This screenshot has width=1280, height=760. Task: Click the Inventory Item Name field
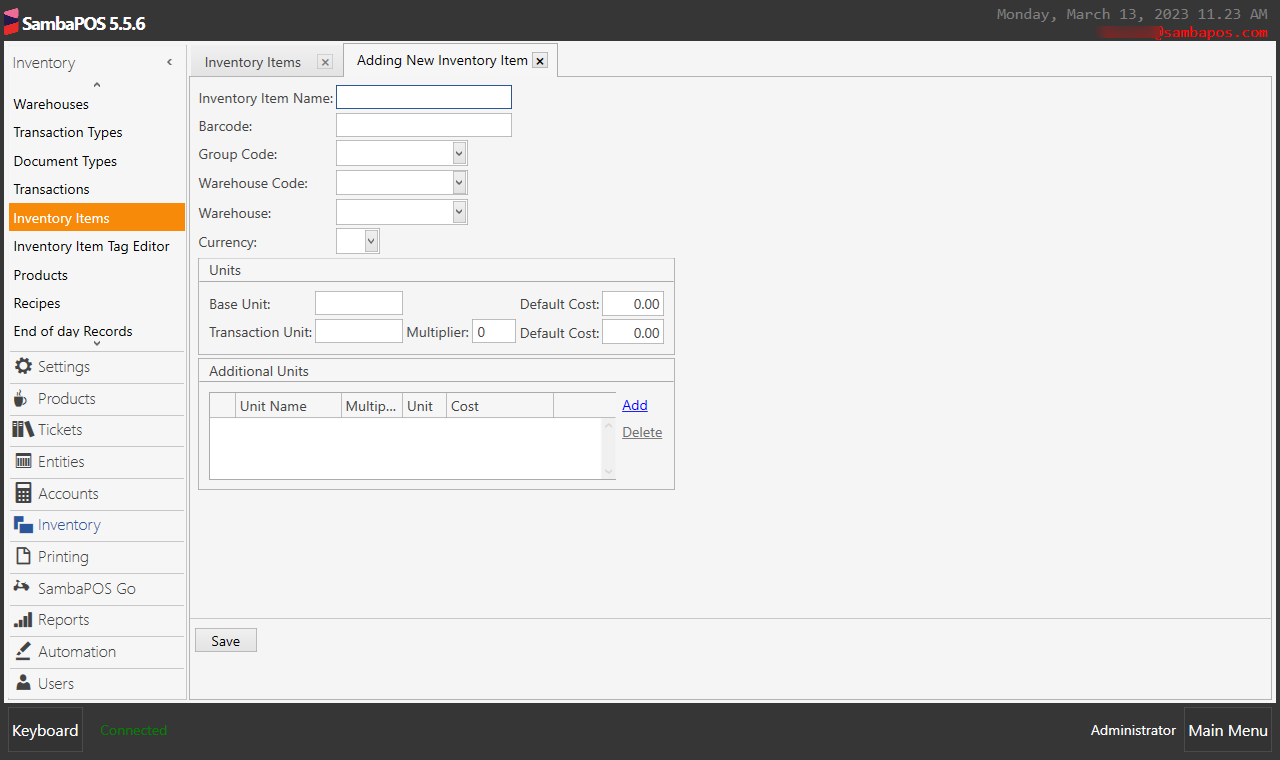pos(423,97)
